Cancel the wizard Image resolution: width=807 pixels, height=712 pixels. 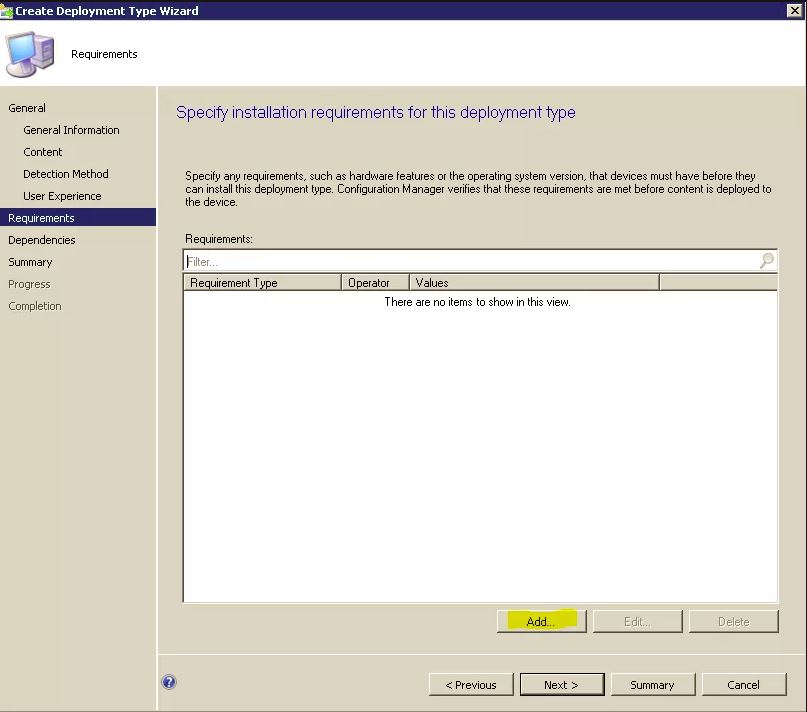click(x=744, y=685)
